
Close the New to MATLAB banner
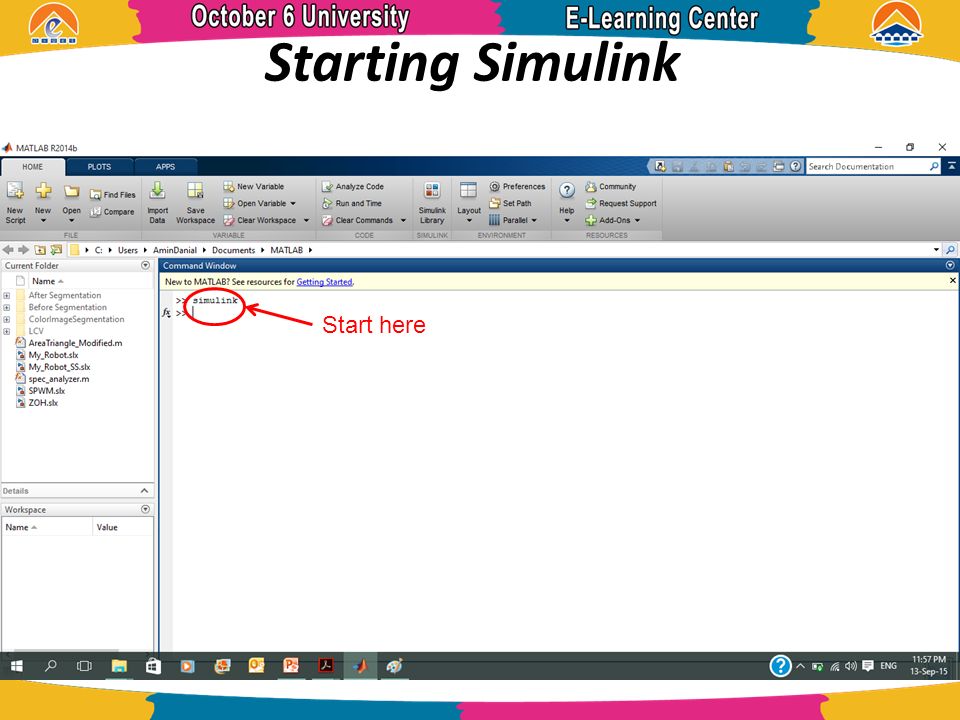tap(953, 280)
